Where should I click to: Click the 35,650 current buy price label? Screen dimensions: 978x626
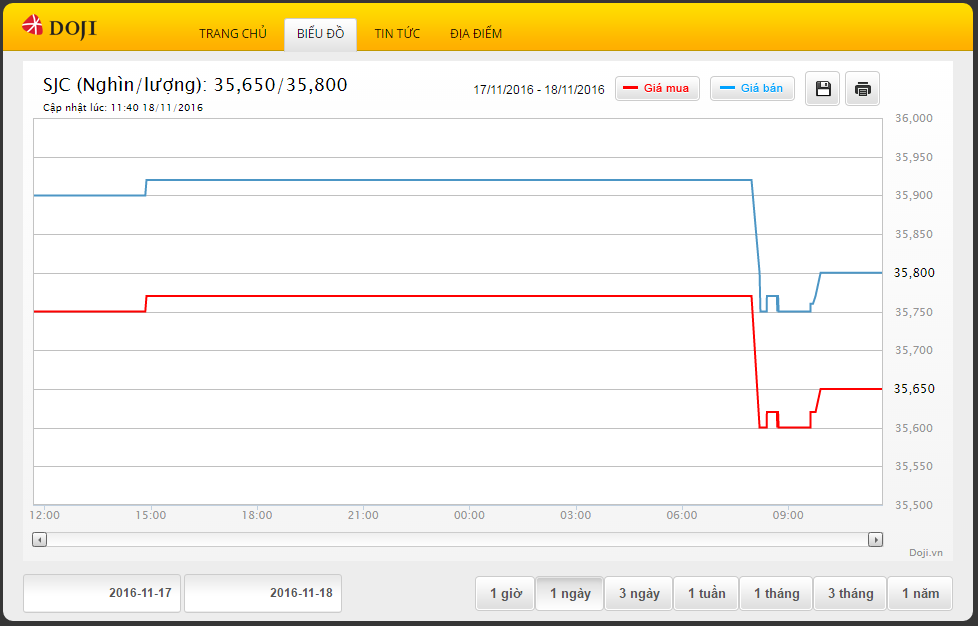[914, 388]
